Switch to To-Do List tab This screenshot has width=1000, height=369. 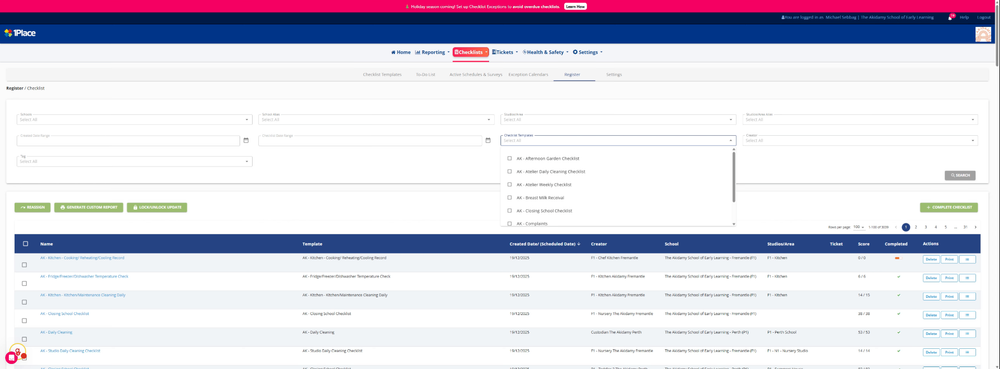tap(425, 75)
